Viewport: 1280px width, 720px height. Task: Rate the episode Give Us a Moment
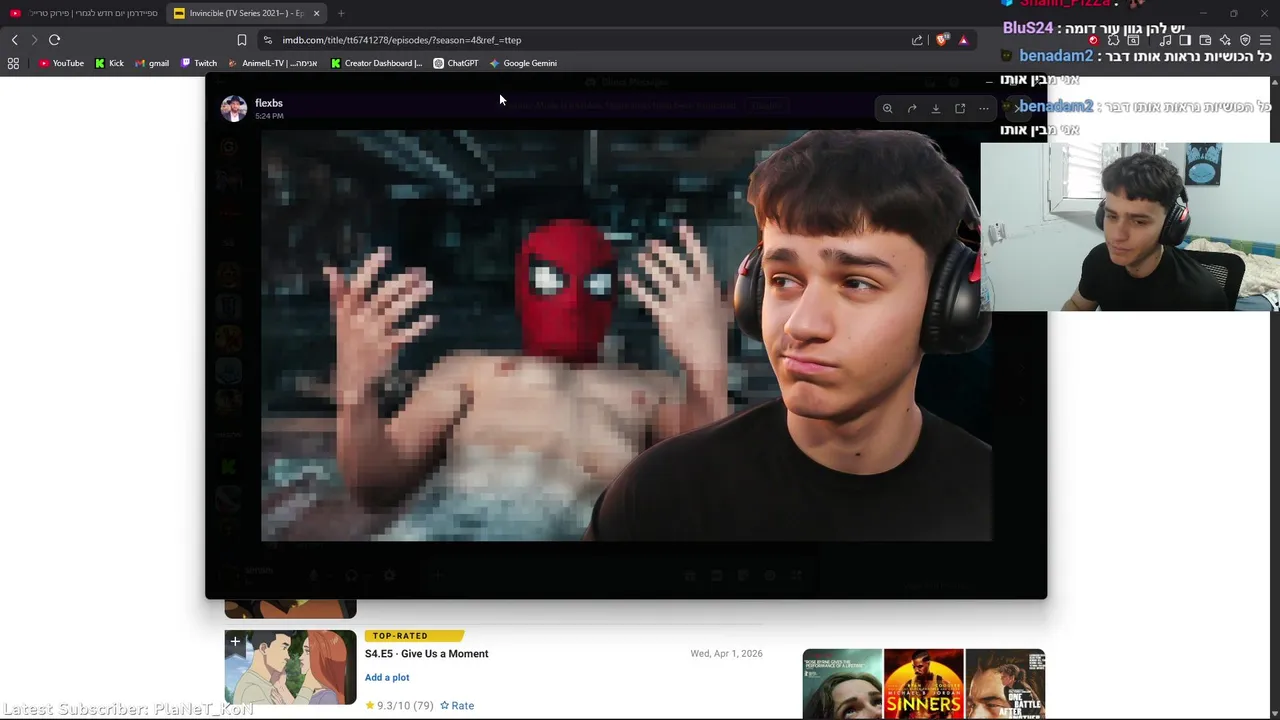pyautogui.click(x=457, y=705)
